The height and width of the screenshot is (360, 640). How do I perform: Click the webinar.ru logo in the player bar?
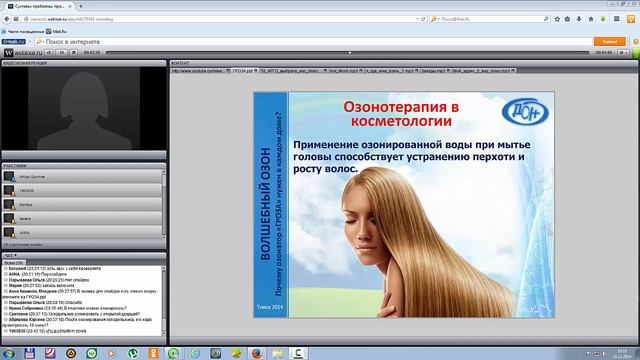pyautogui.click(x=23, y=53)
